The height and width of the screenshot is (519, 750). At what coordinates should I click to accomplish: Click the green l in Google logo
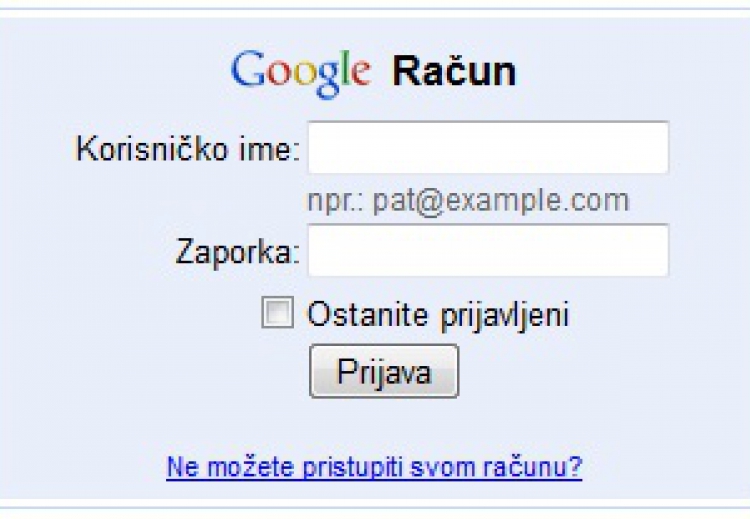346,68
